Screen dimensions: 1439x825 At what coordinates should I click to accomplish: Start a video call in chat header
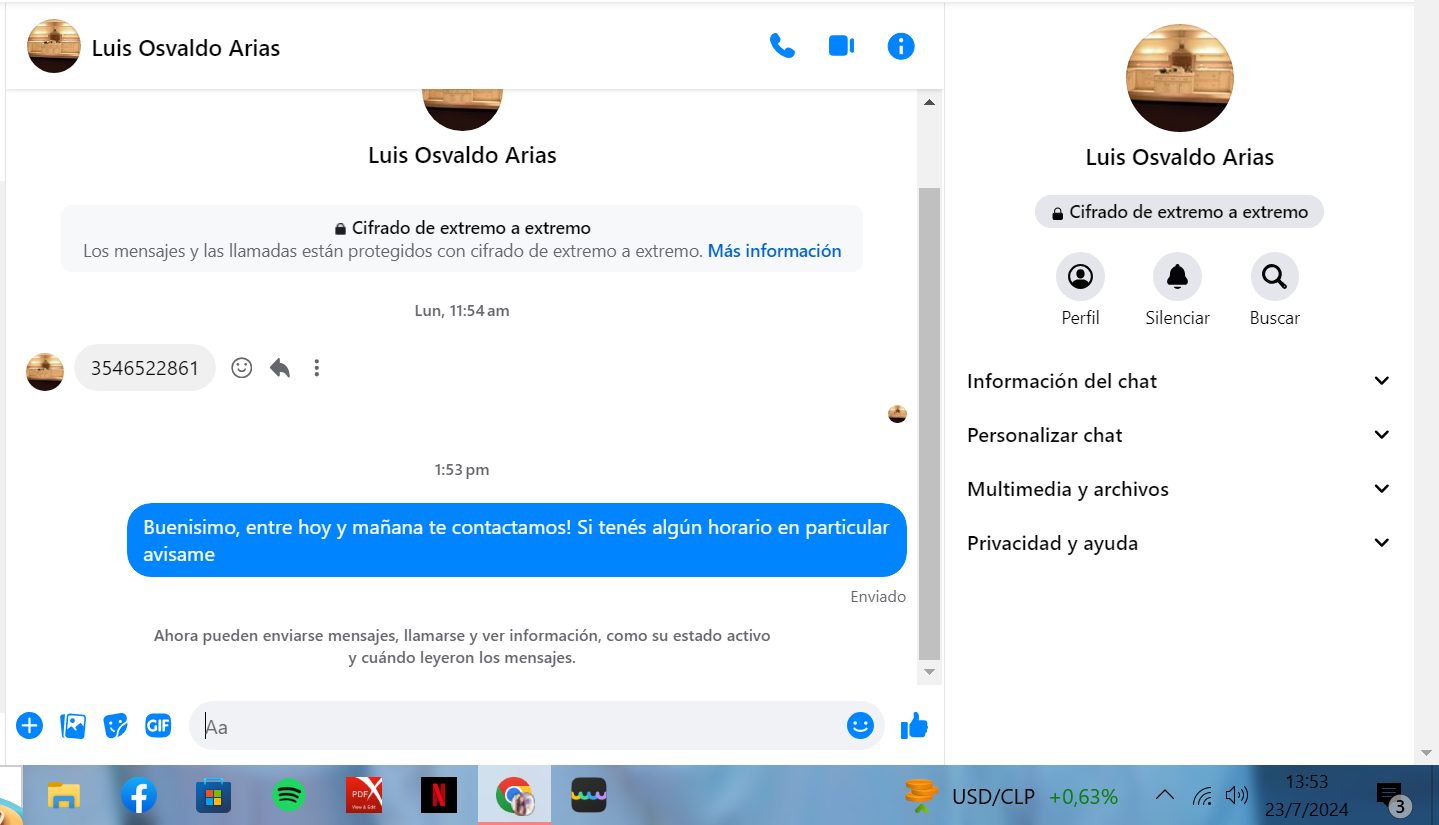[x=841, y=46]
